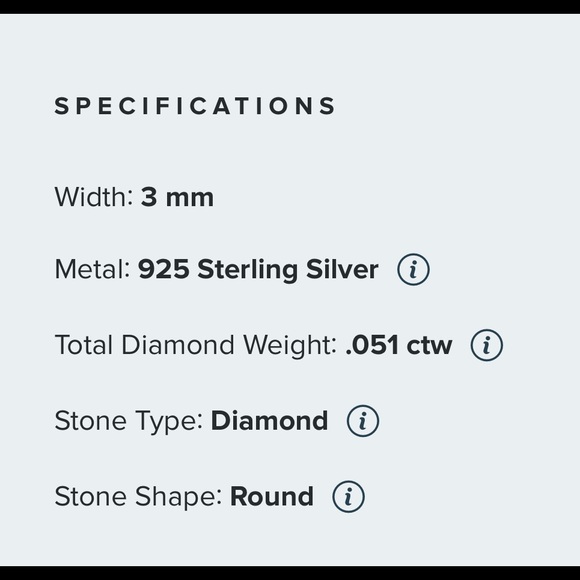
Task: Click the black bar above the specifications panel
Action: (290, 7)
